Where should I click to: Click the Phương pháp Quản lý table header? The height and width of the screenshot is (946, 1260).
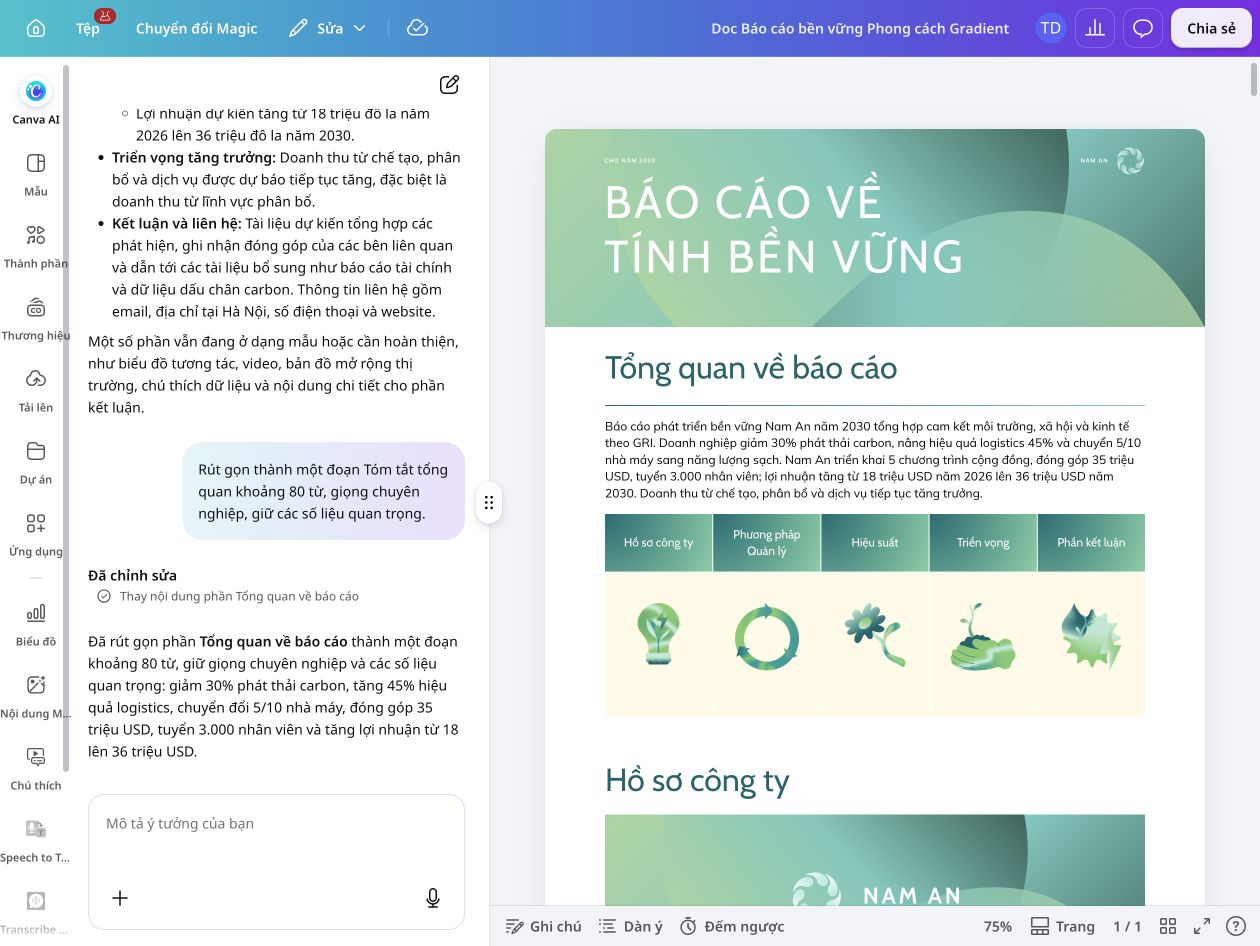click(767, 543)
